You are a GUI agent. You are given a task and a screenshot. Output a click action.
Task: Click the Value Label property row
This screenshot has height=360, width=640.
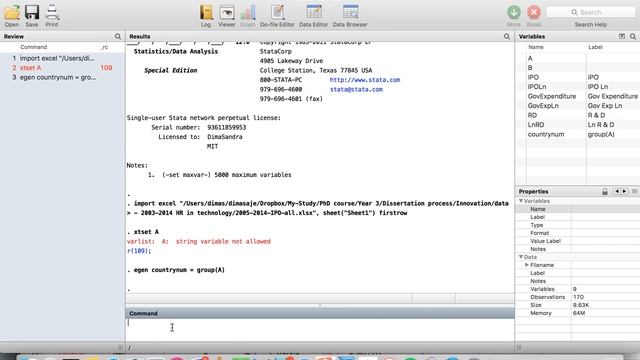[x=578, y=241]
